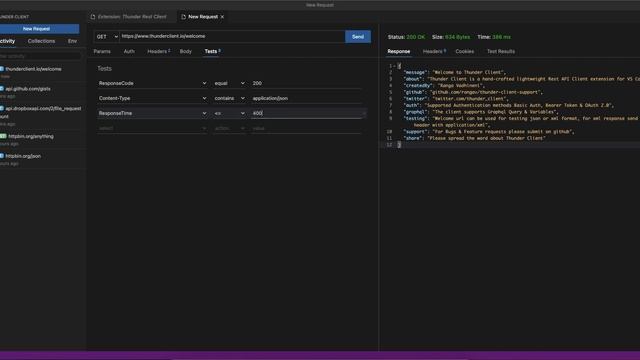Edit the request URL field
This screenshot has width=640, height=360.
(232, 36)
